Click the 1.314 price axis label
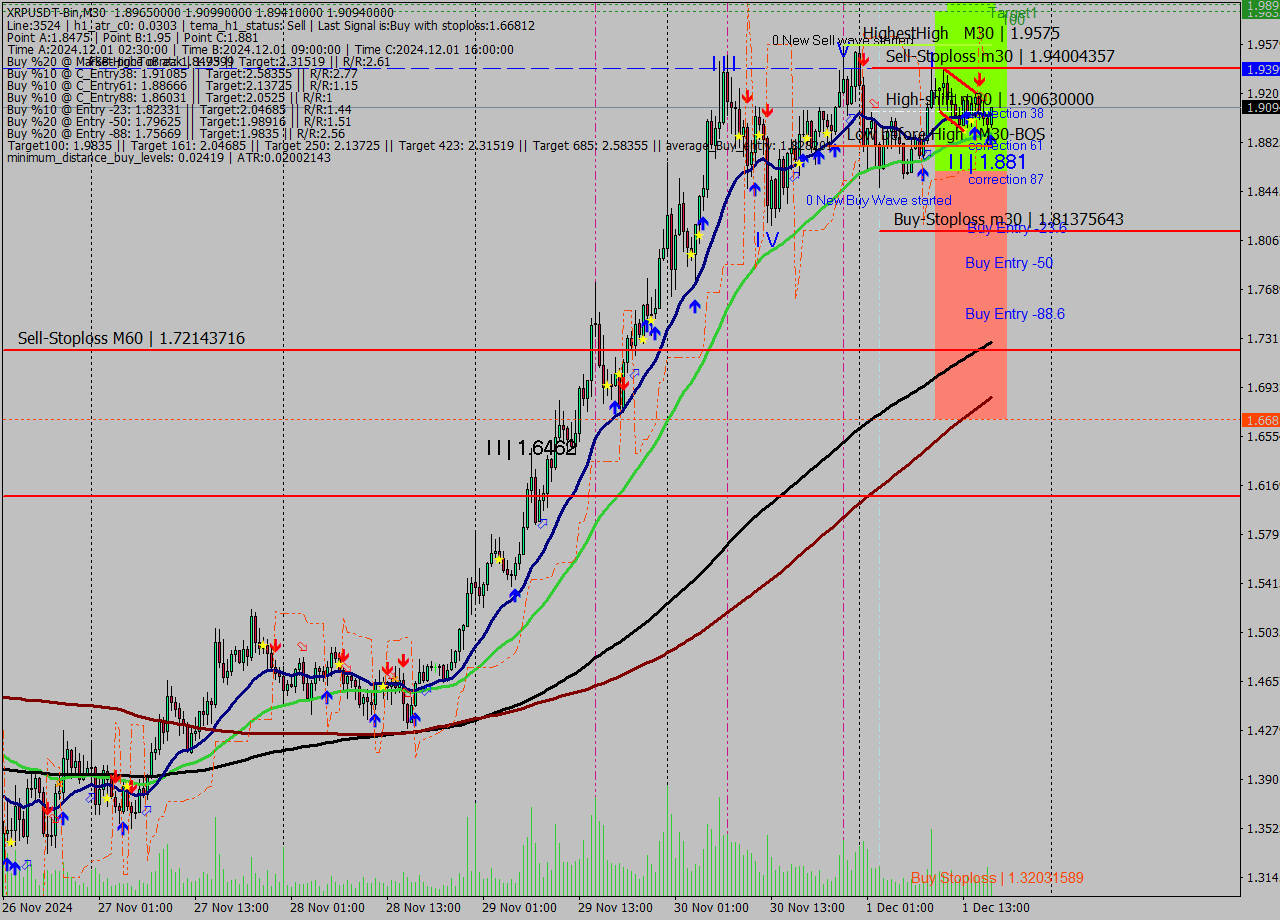The image size is (1280, 920). pyautogui.click(x=1262, y=877)
